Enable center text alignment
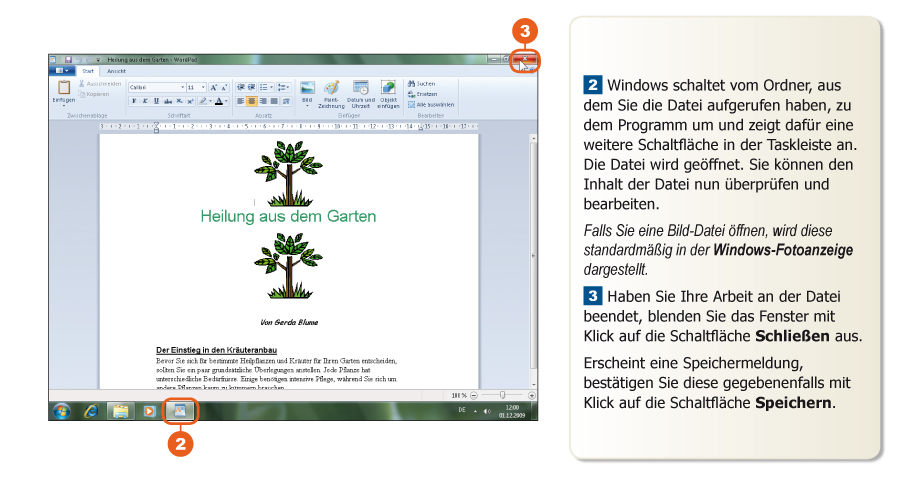Screen dimensions: 900x480 click(252, 101)
